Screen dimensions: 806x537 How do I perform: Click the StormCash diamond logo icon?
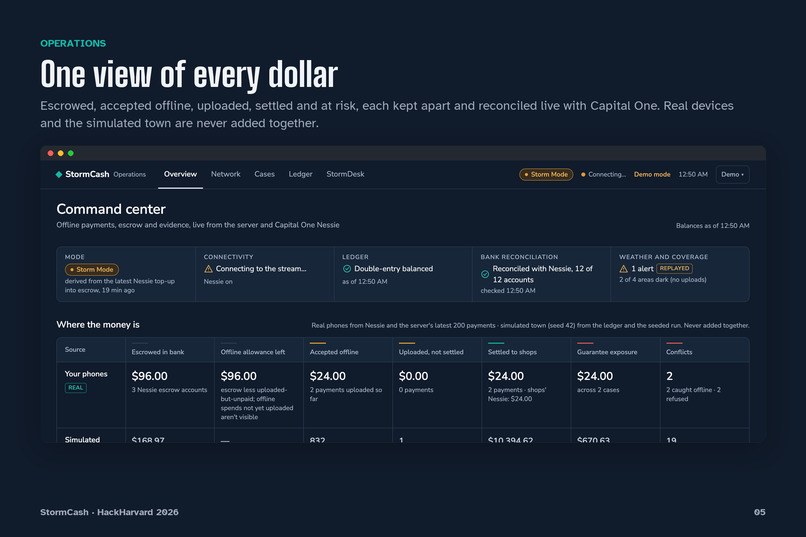click(x=59, y=174)
